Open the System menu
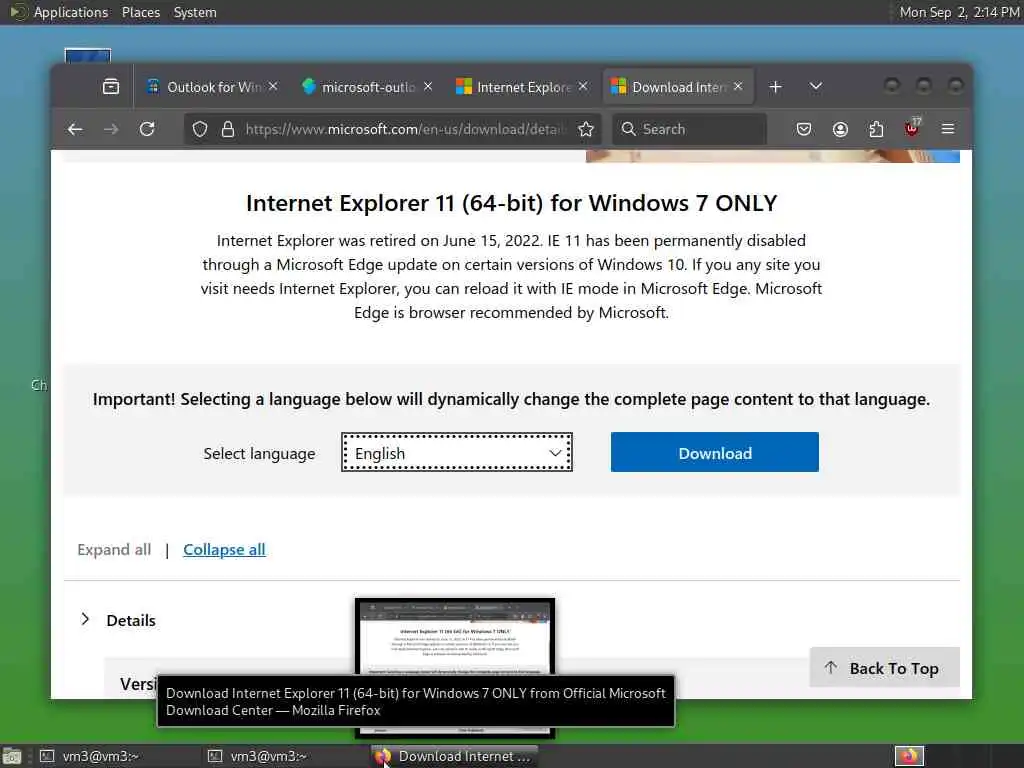 (x=195, y=12)
